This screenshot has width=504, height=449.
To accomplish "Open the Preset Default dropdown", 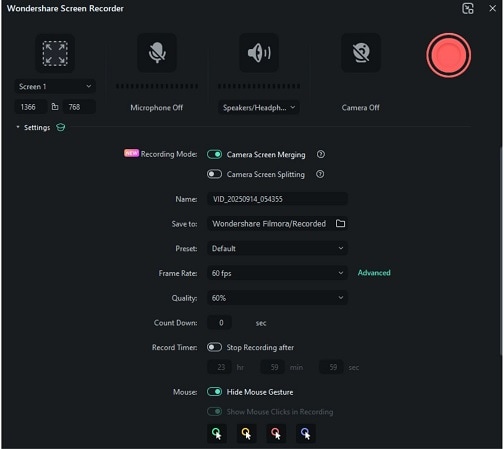I will coord(277,248).
